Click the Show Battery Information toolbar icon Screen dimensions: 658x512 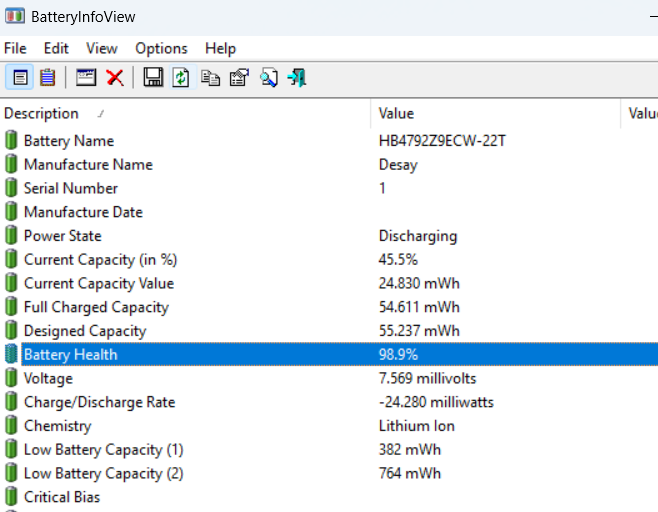tap(20, 78)
